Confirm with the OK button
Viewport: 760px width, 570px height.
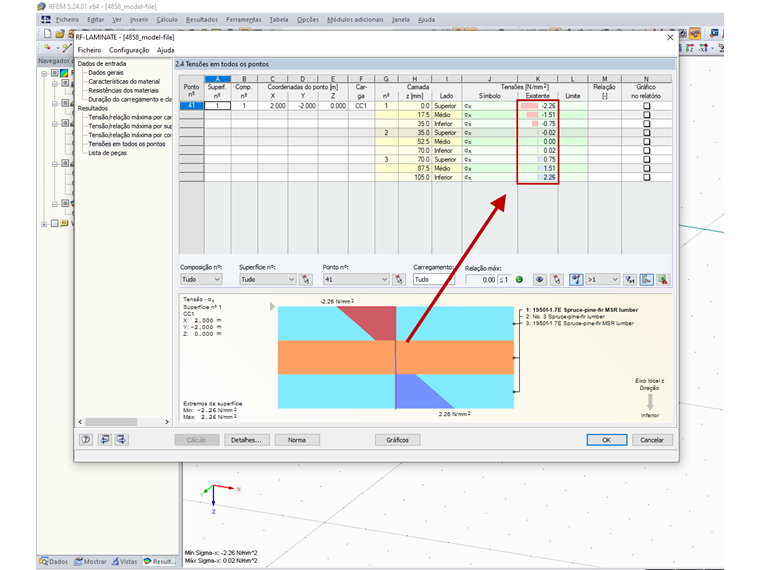click(607, 440)
